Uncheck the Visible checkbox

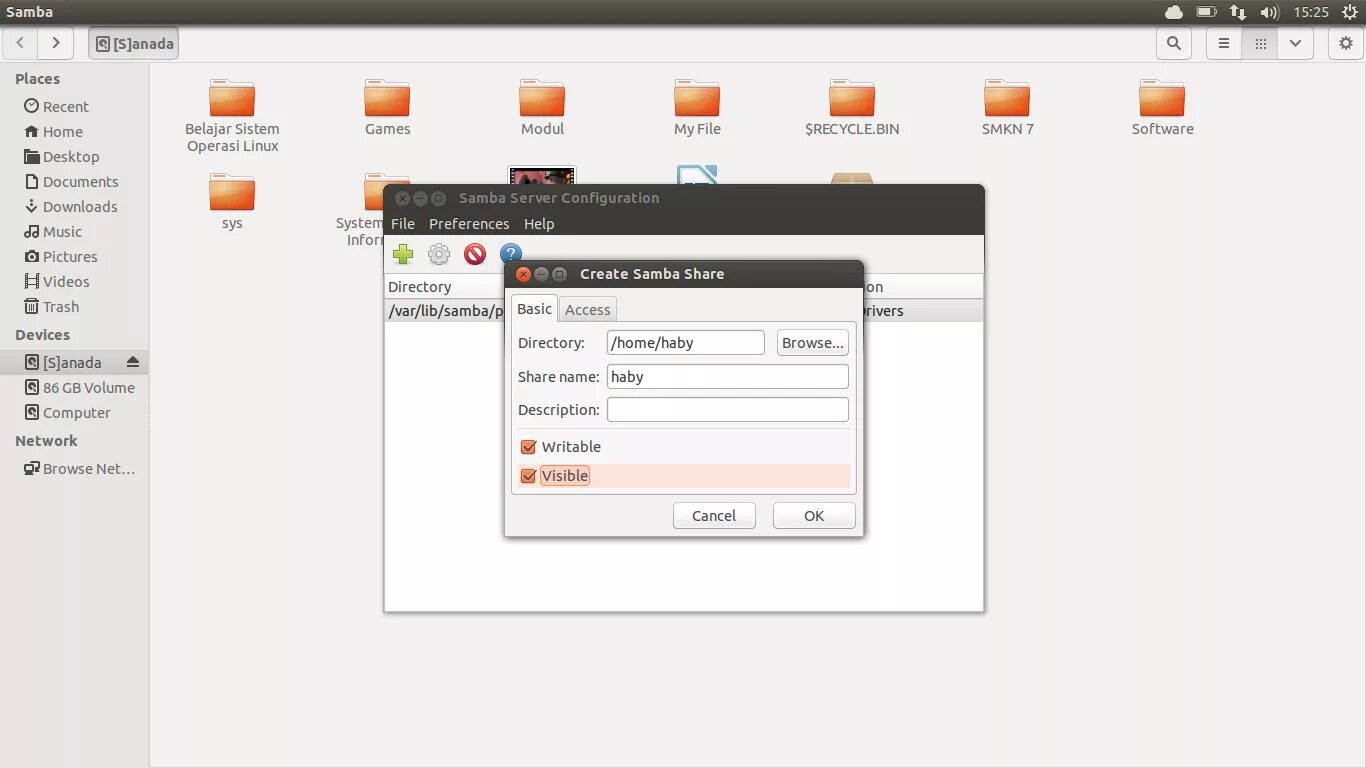[529, 476]
